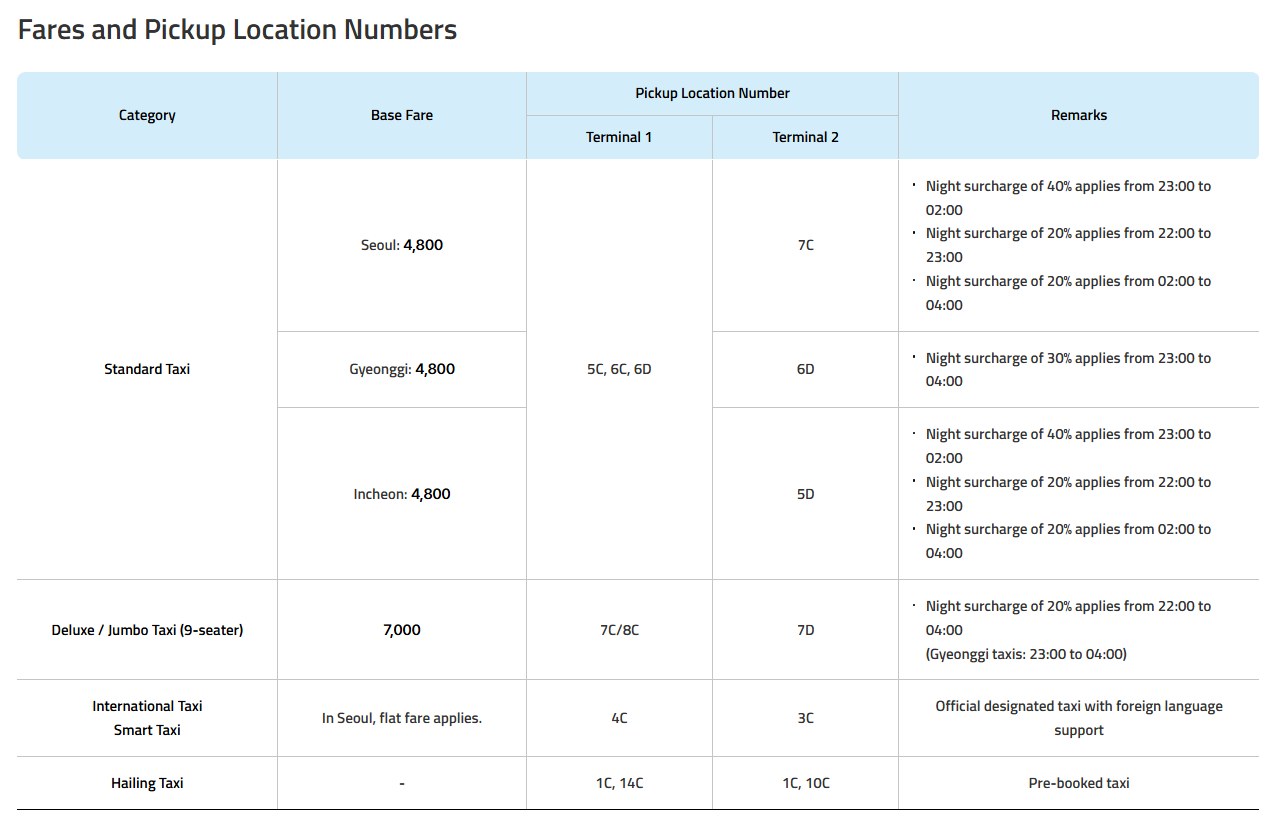The width and height of the screenshot is (1275, 820).
Task: Click the Gyeonggi: 4,800 fare cell
Action: click(x=402, y=369)
